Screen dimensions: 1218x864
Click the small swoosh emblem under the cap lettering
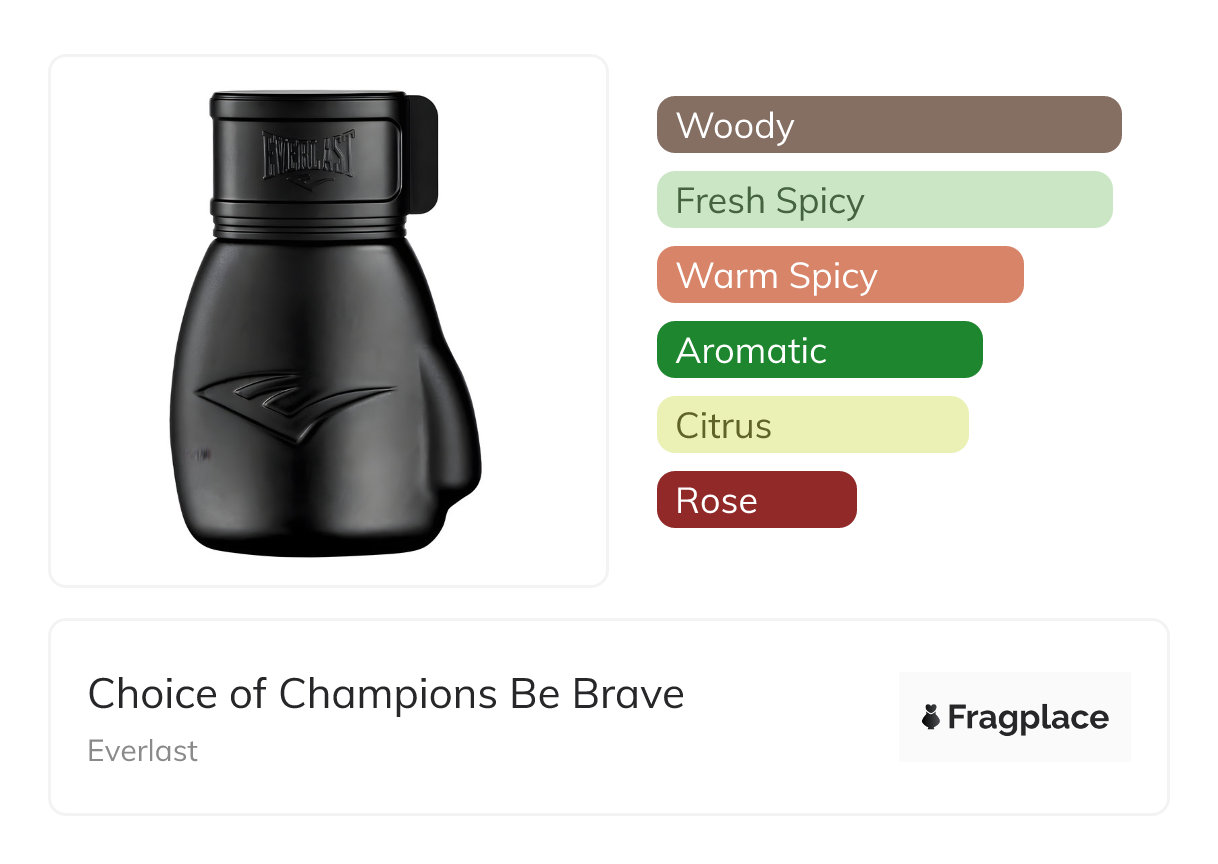(307, 182)
